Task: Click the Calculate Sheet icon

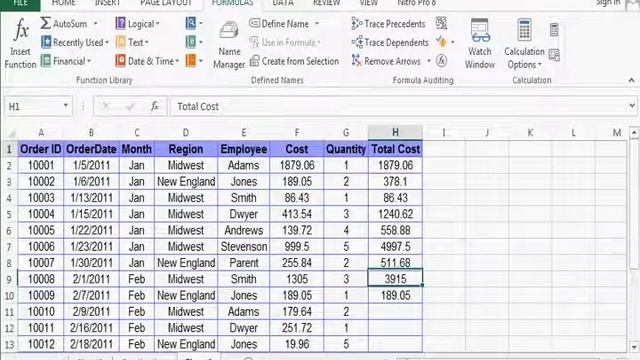Action: point(554,54)
